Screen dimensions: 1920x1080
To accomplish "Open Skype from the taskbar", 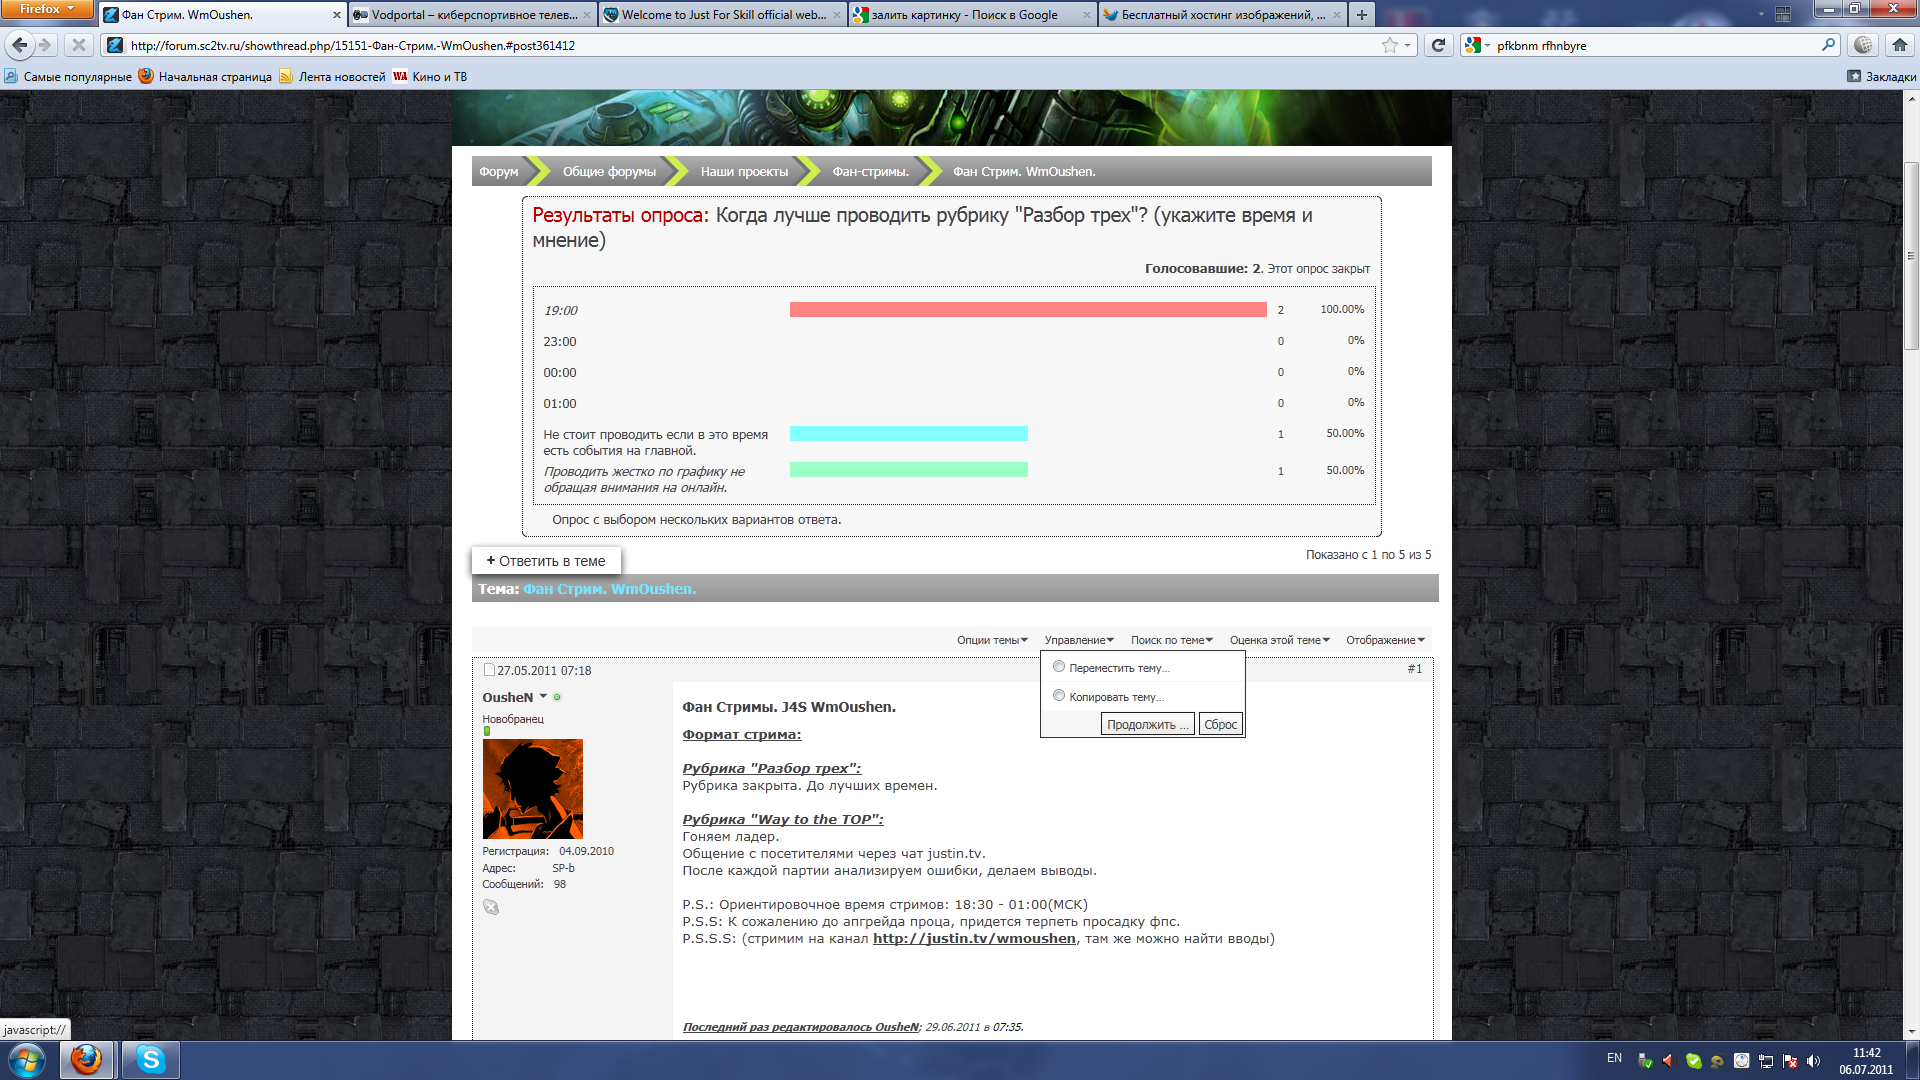I will pos(151,1059).
